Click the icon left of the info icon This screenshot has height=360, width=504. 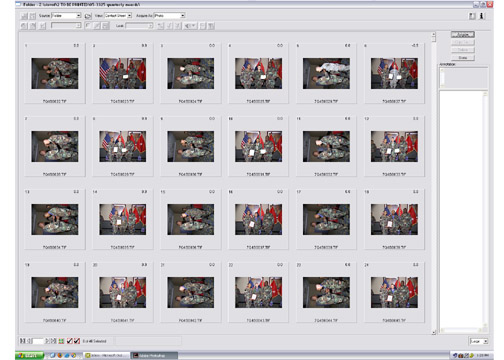472,16
